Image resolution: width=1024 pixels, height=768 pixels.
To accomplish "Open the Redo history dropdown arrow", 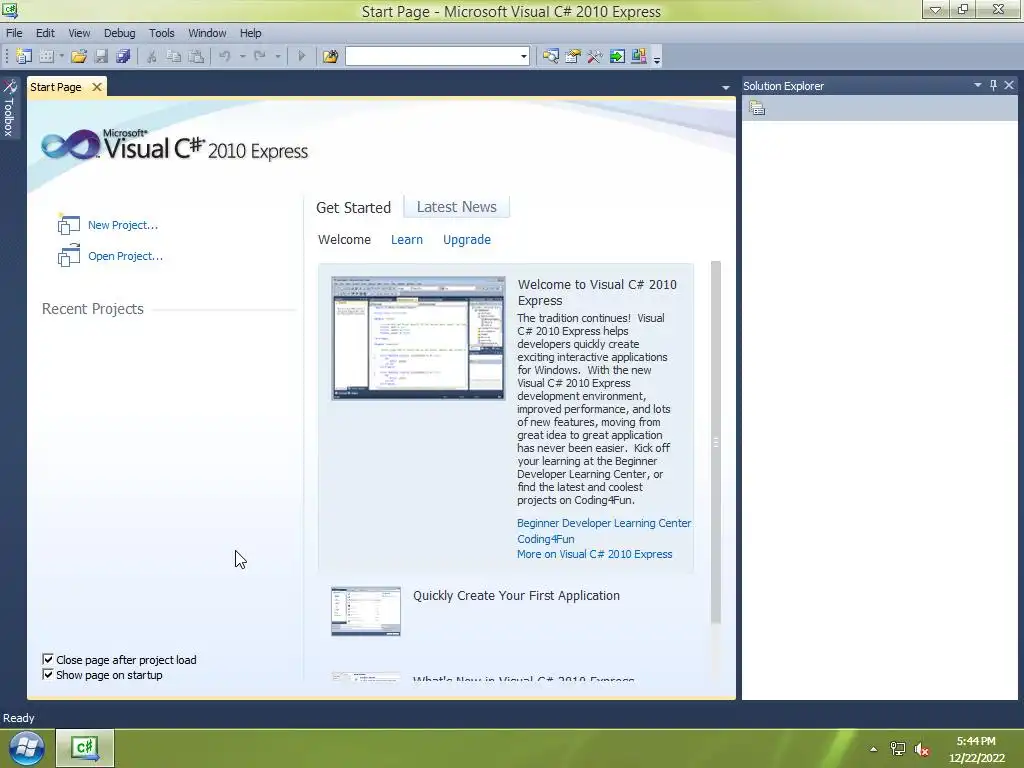I will point(278,57).
